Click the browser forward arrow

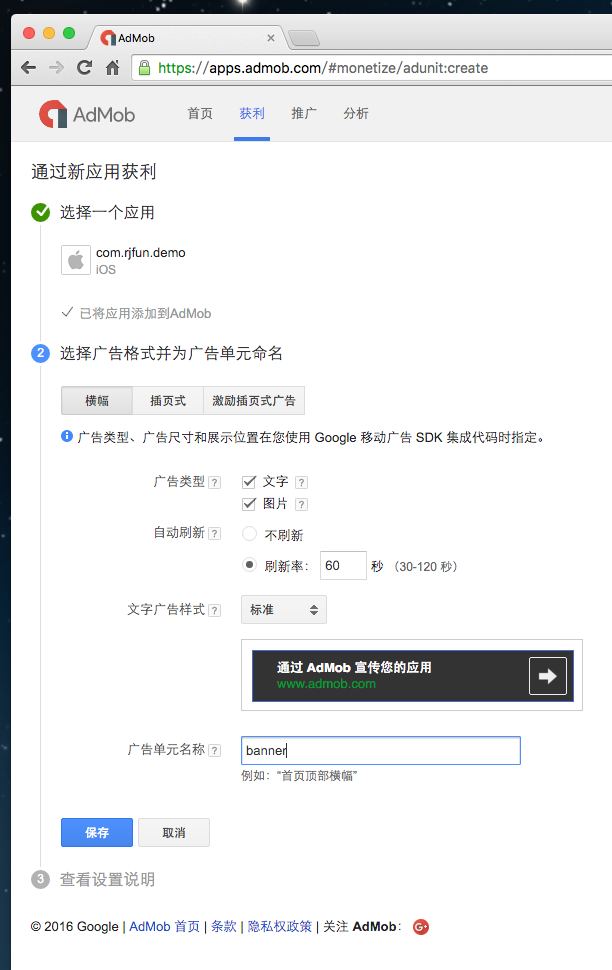(56, 67)
